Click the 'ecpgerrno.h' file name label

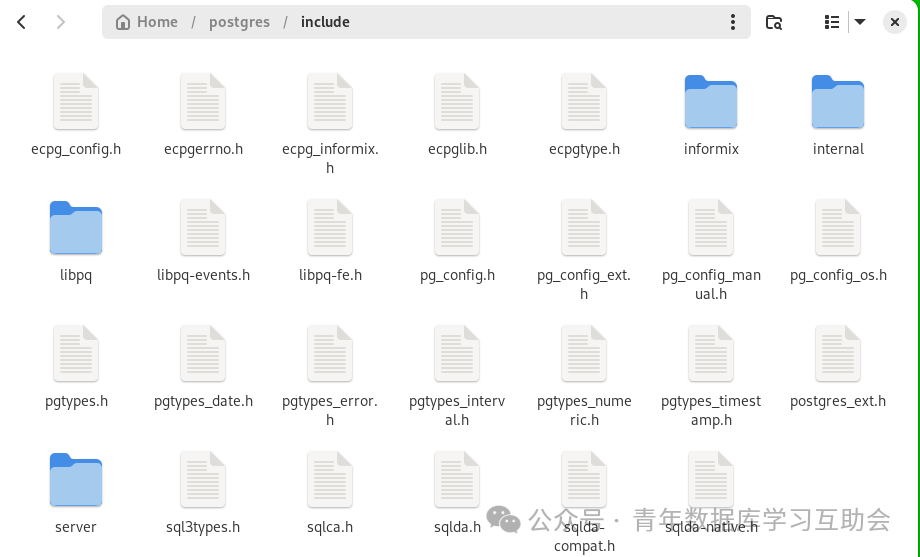[x=203, y=149]
